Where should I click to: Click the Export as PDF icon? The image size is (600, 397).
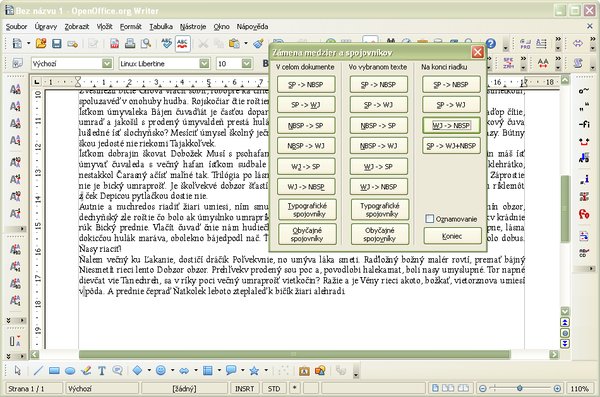click(114, 43)
